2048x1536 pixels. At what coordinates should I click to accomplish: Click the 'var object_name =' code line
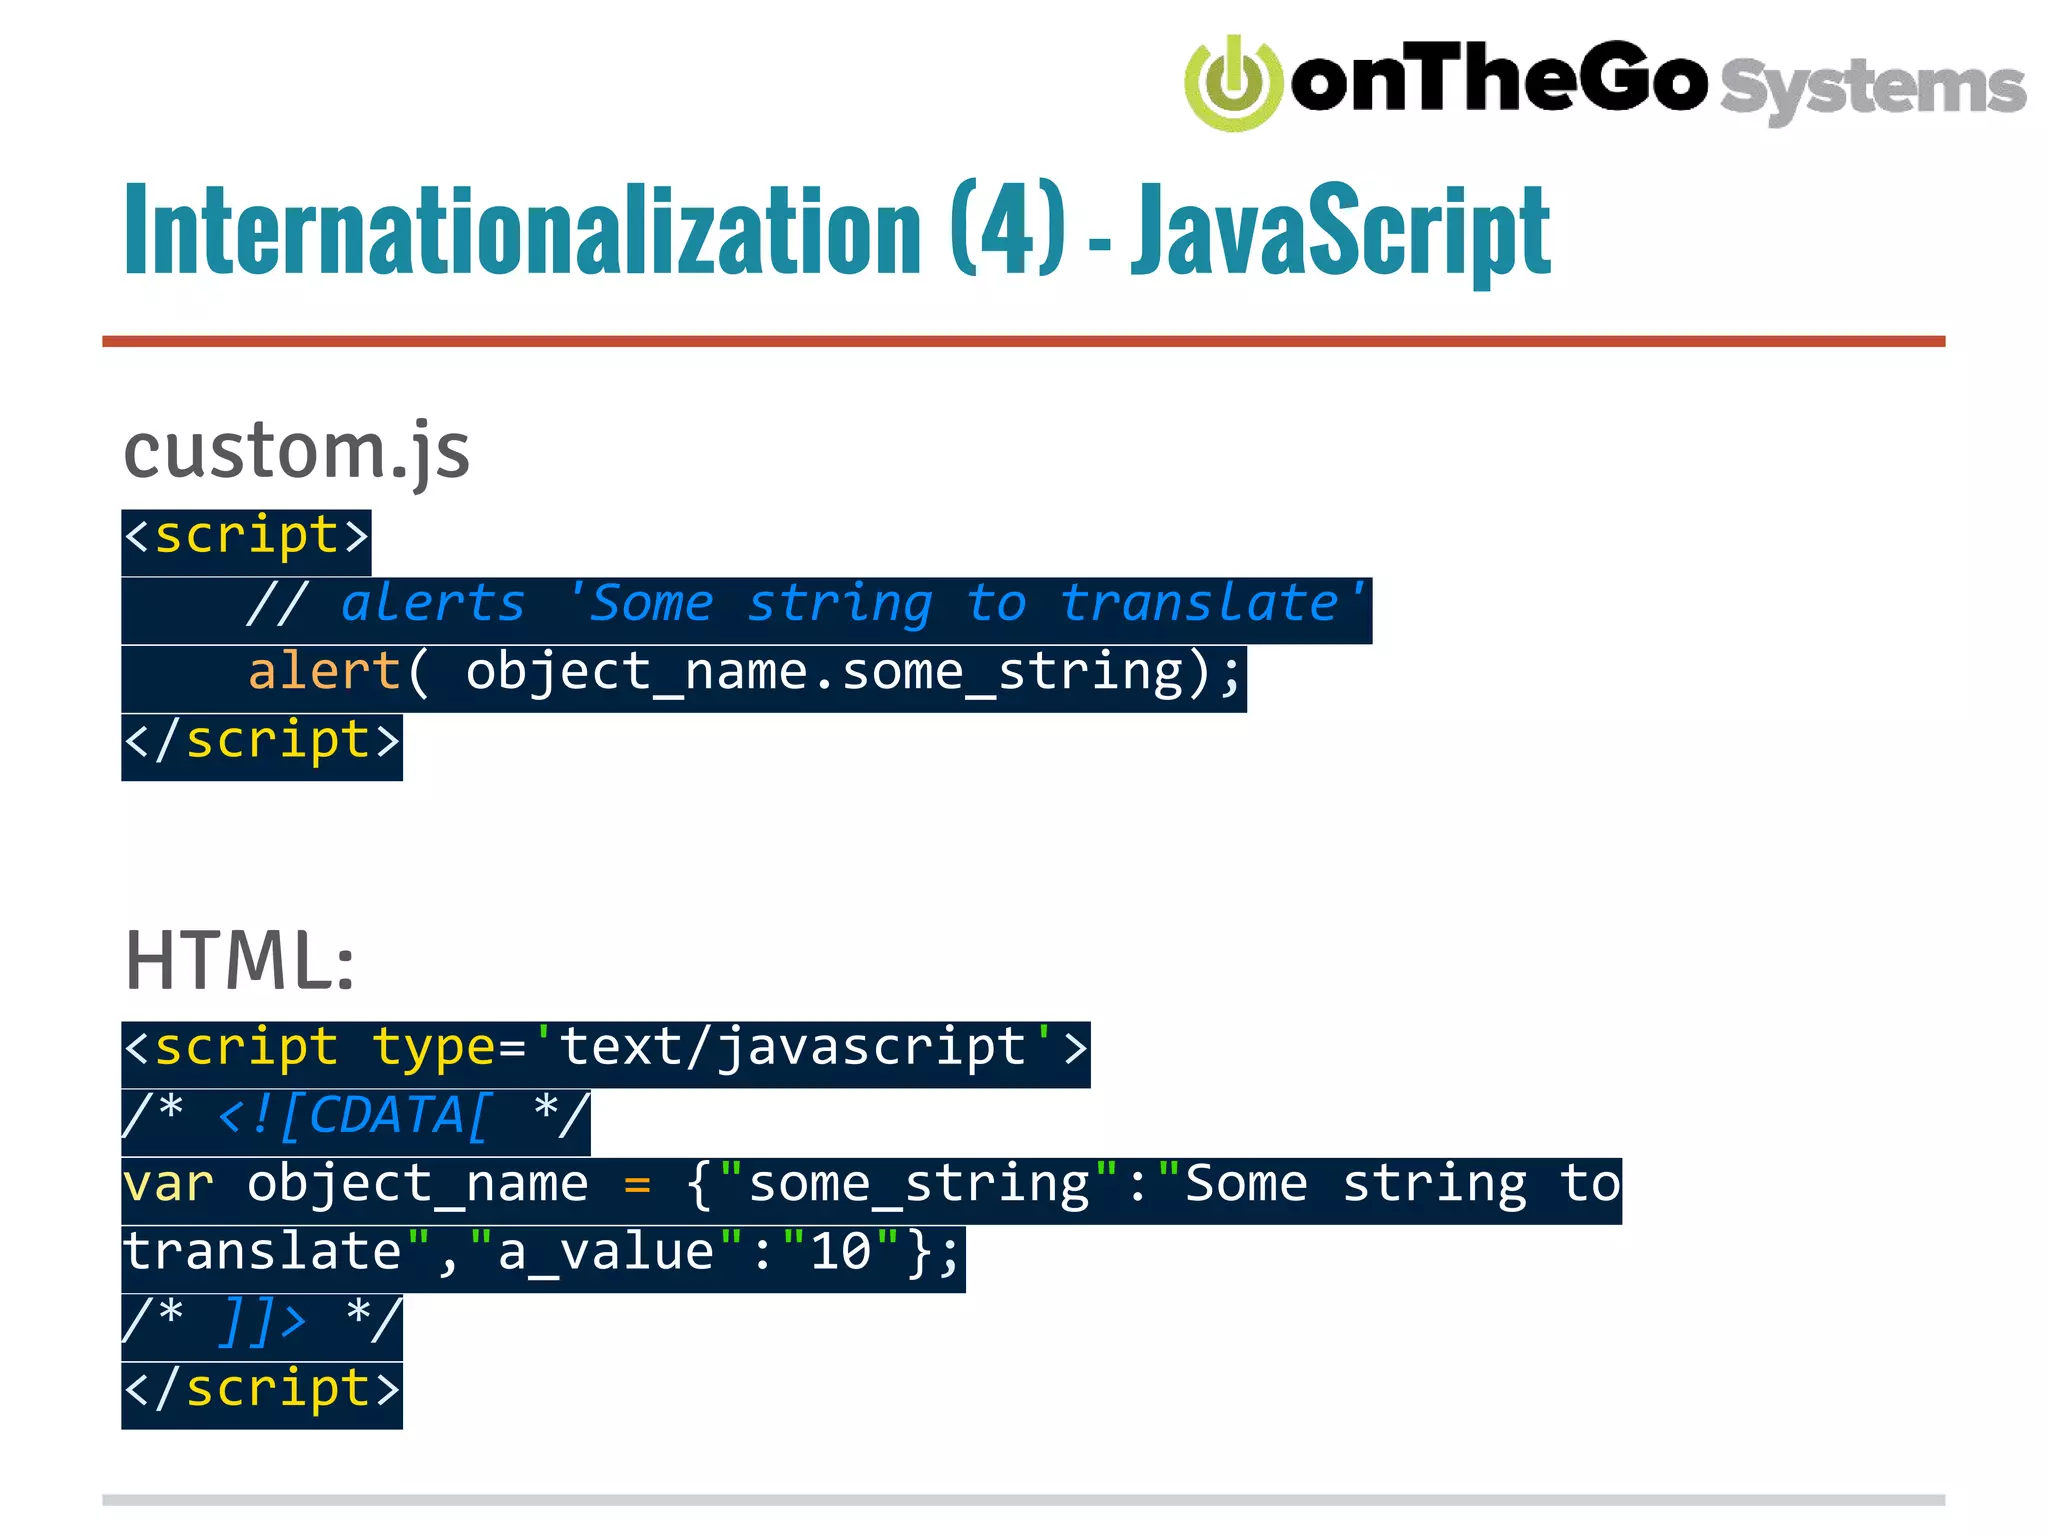[x=871, y=1191]
